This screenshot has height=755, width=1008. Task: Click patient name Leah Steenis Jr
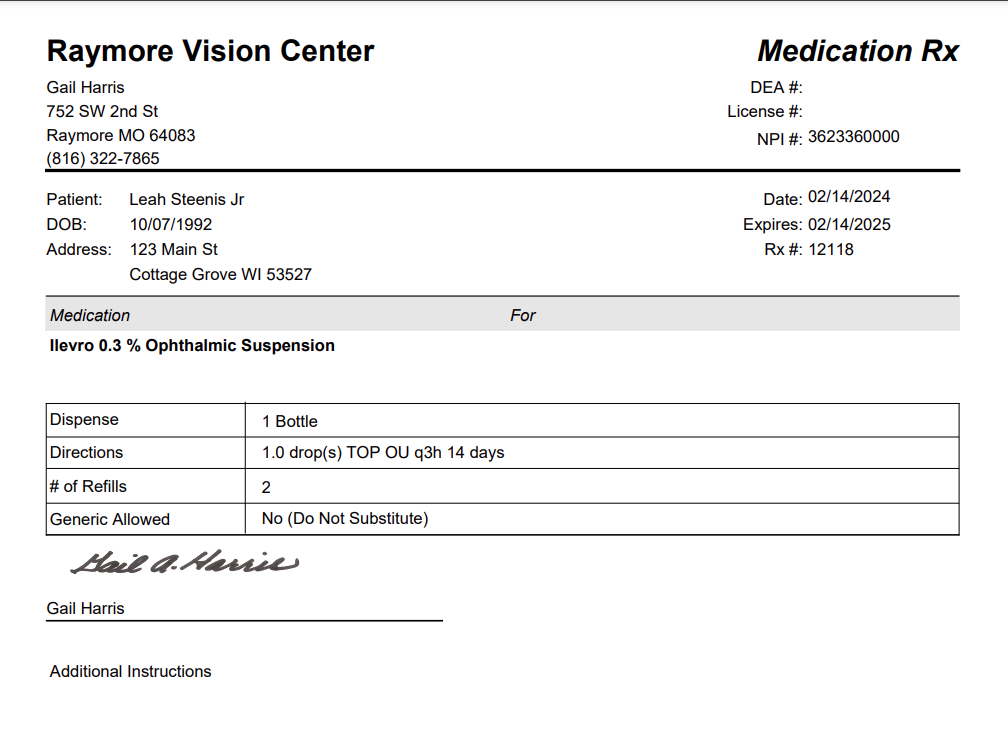tap(187, 200)
